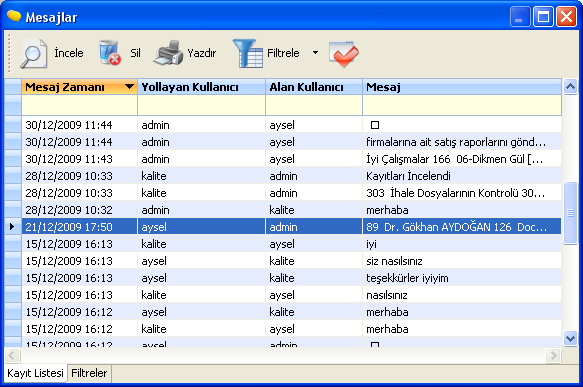Click receiver 'kalite' in 'teşekkürler iyiyim' row
The width and height of the screenshot is (583, 387).
coord(314,278)
